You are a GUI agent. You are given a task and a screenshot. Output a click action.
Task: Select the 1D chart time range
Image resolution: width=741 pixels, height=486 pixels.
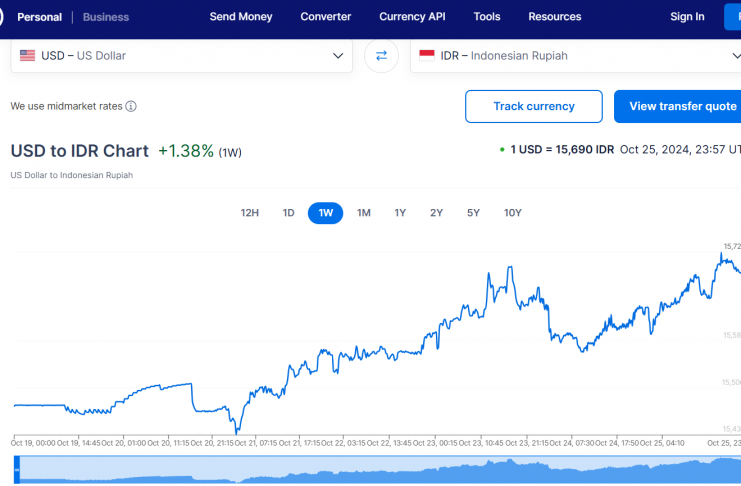pos(288,213)
